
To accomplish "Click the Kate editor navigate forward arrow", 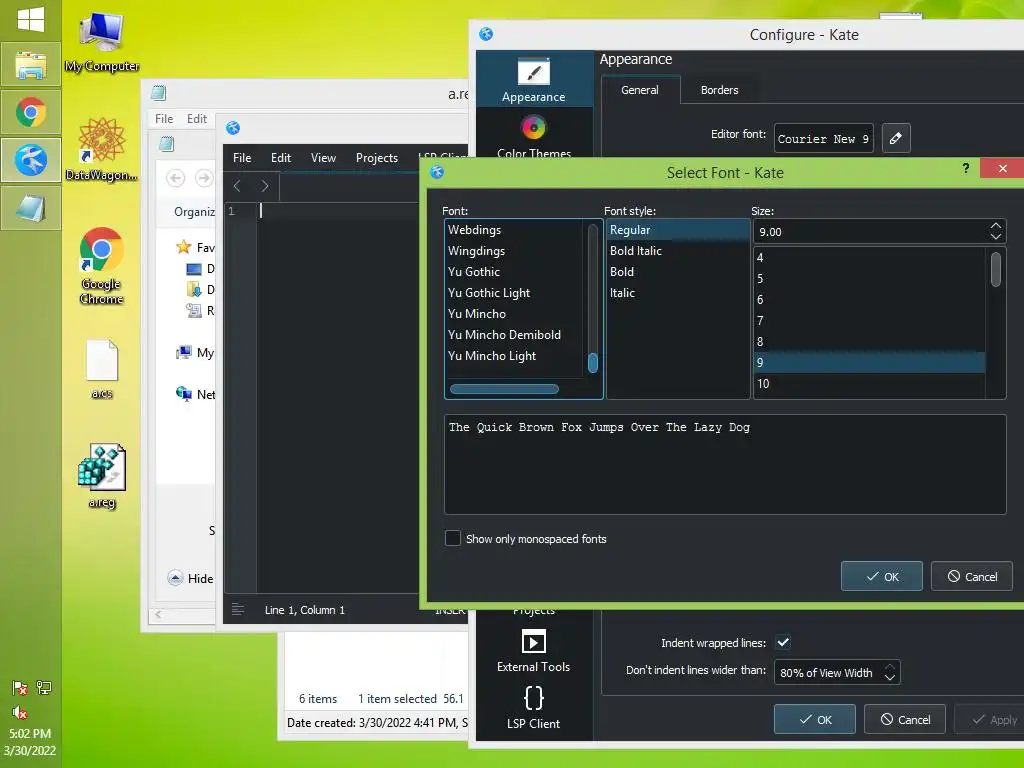I will coord(264,186).
